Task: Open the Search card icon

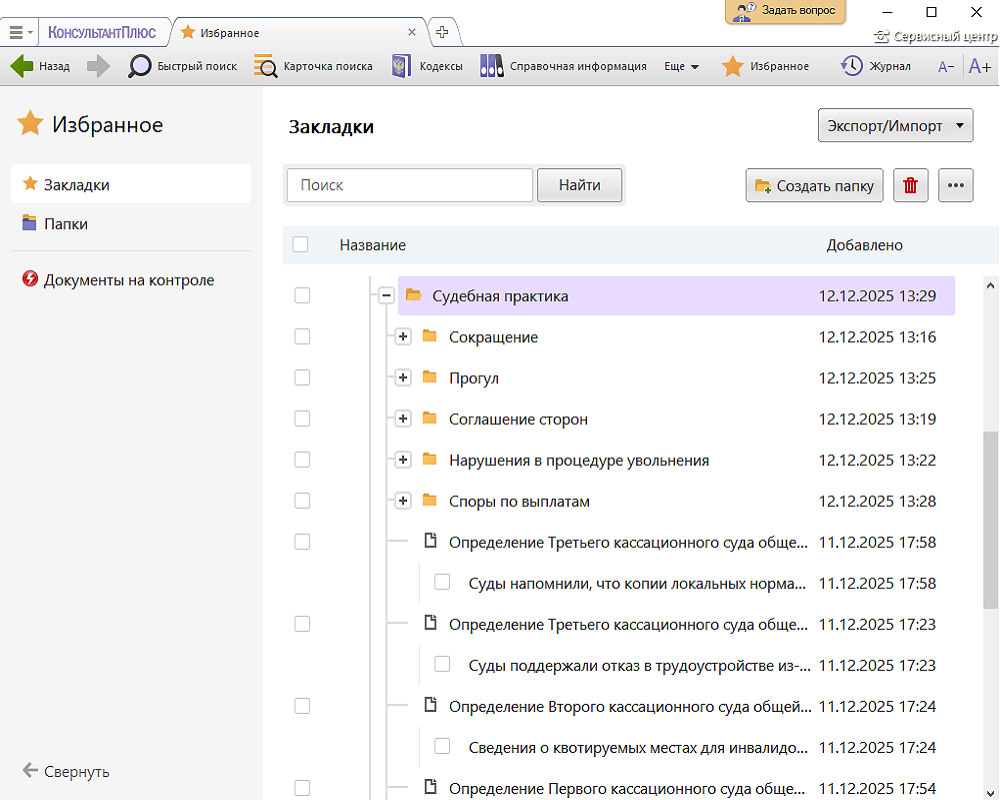Action: click(x=265, y=67)
